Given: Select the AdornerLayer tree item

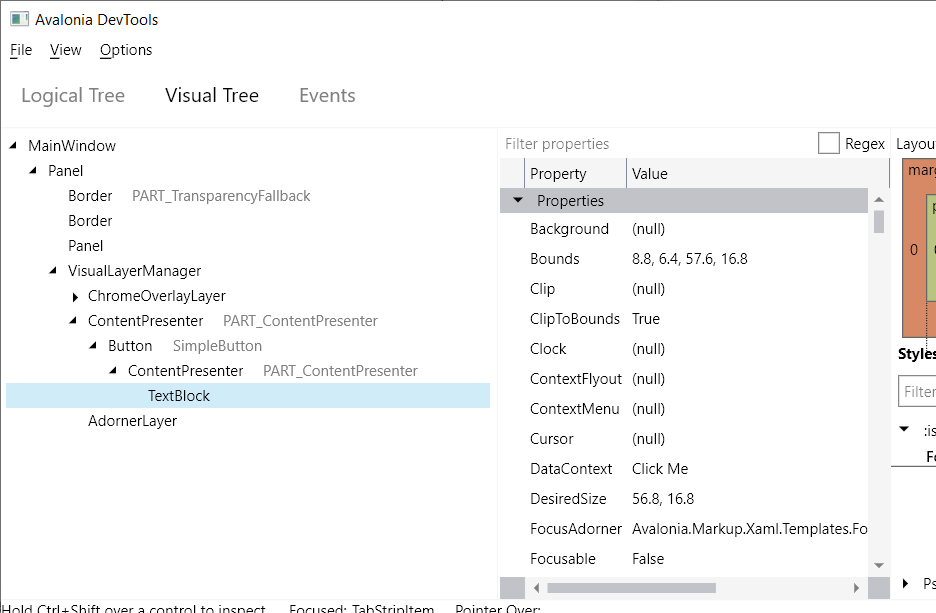Looking at the screenshot, I should tap(133, 421).
